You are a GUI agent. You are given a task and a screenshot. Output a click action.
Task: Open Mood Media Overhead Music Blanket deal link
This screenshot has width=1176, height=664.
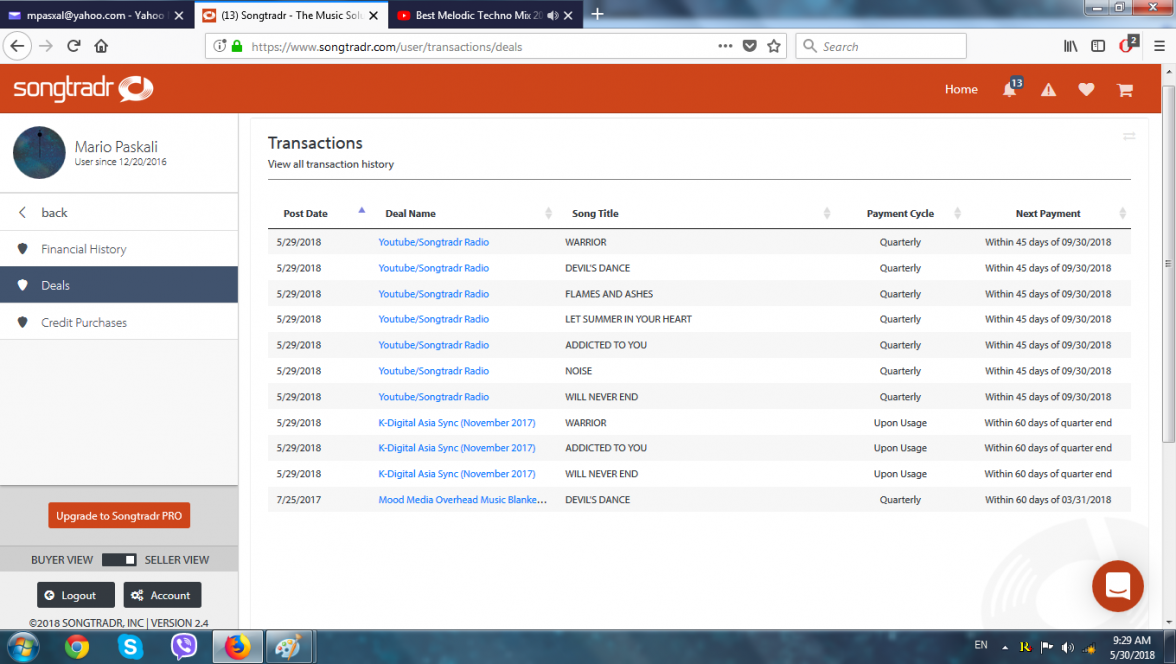click(x=462, y=500)
